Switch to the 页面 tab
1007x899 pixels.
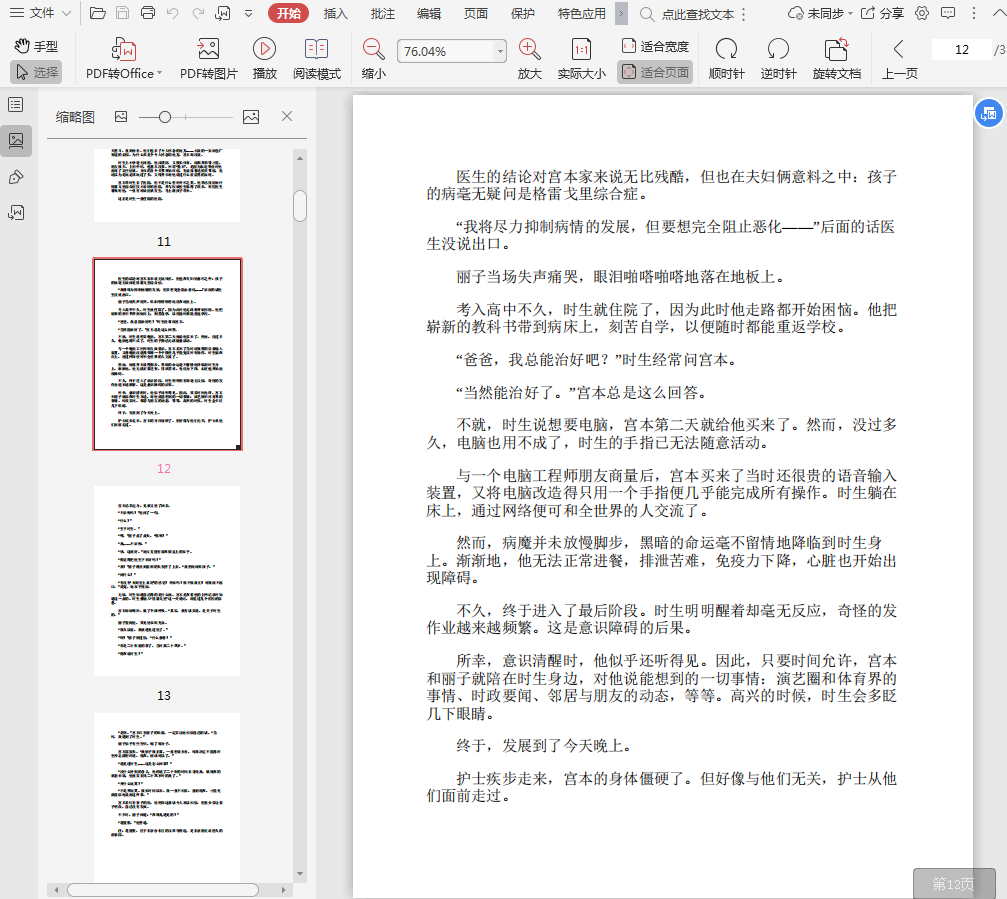point(476,13)
